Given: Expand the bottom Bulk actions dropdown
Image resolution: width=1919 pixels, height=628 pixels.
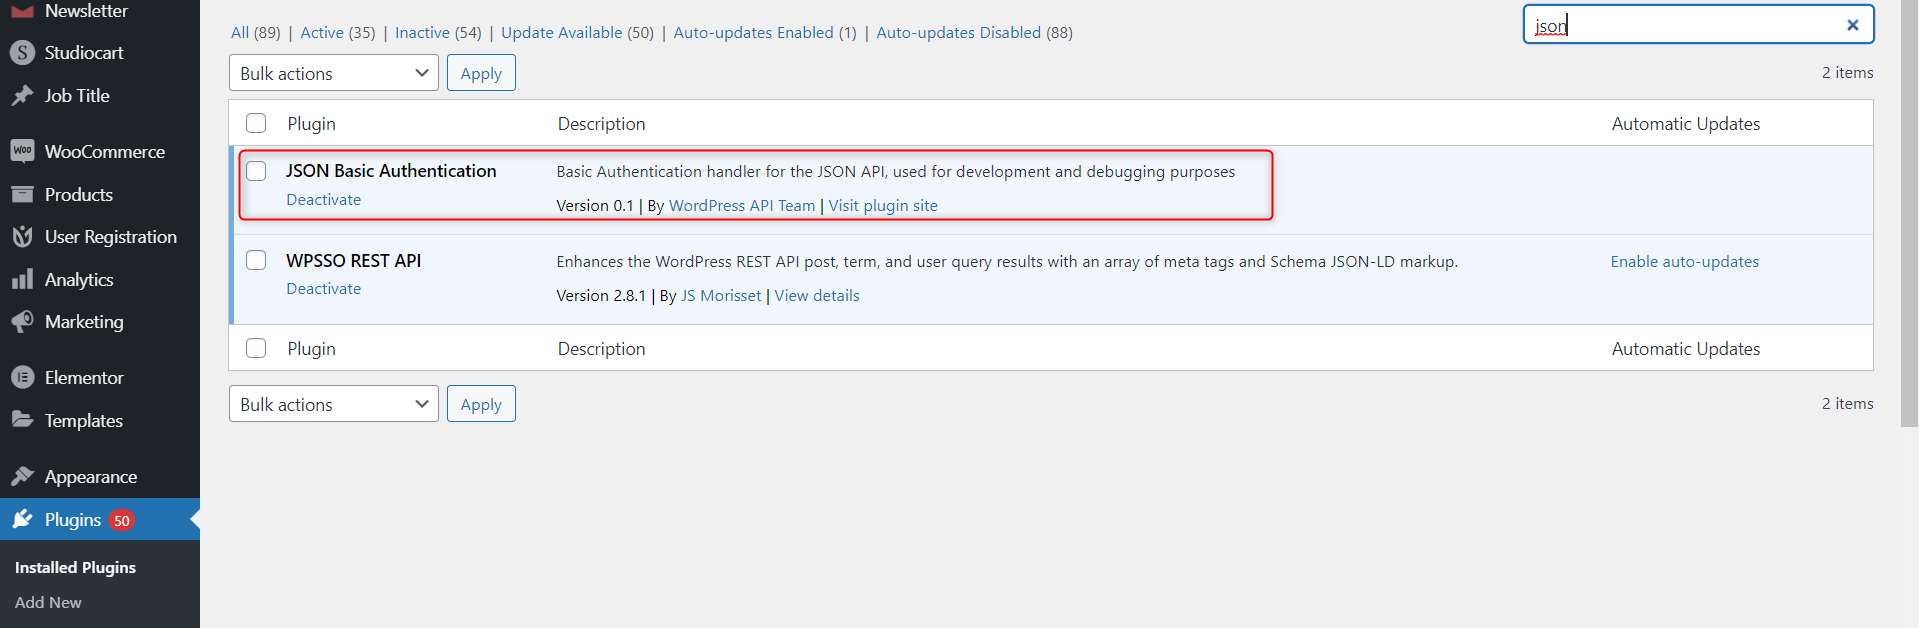Looking at the screenshot, I should [333, 404].
